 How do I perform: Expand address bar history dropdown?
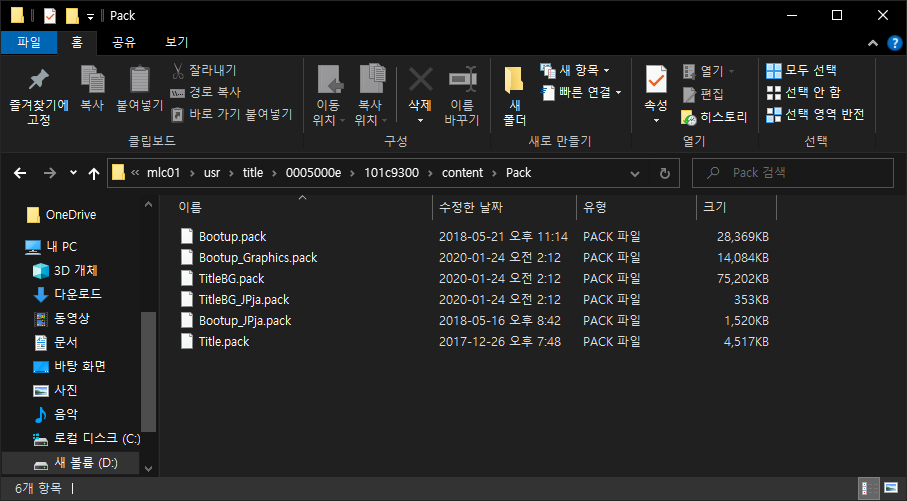pyautogui.click(x=635, y=173)
